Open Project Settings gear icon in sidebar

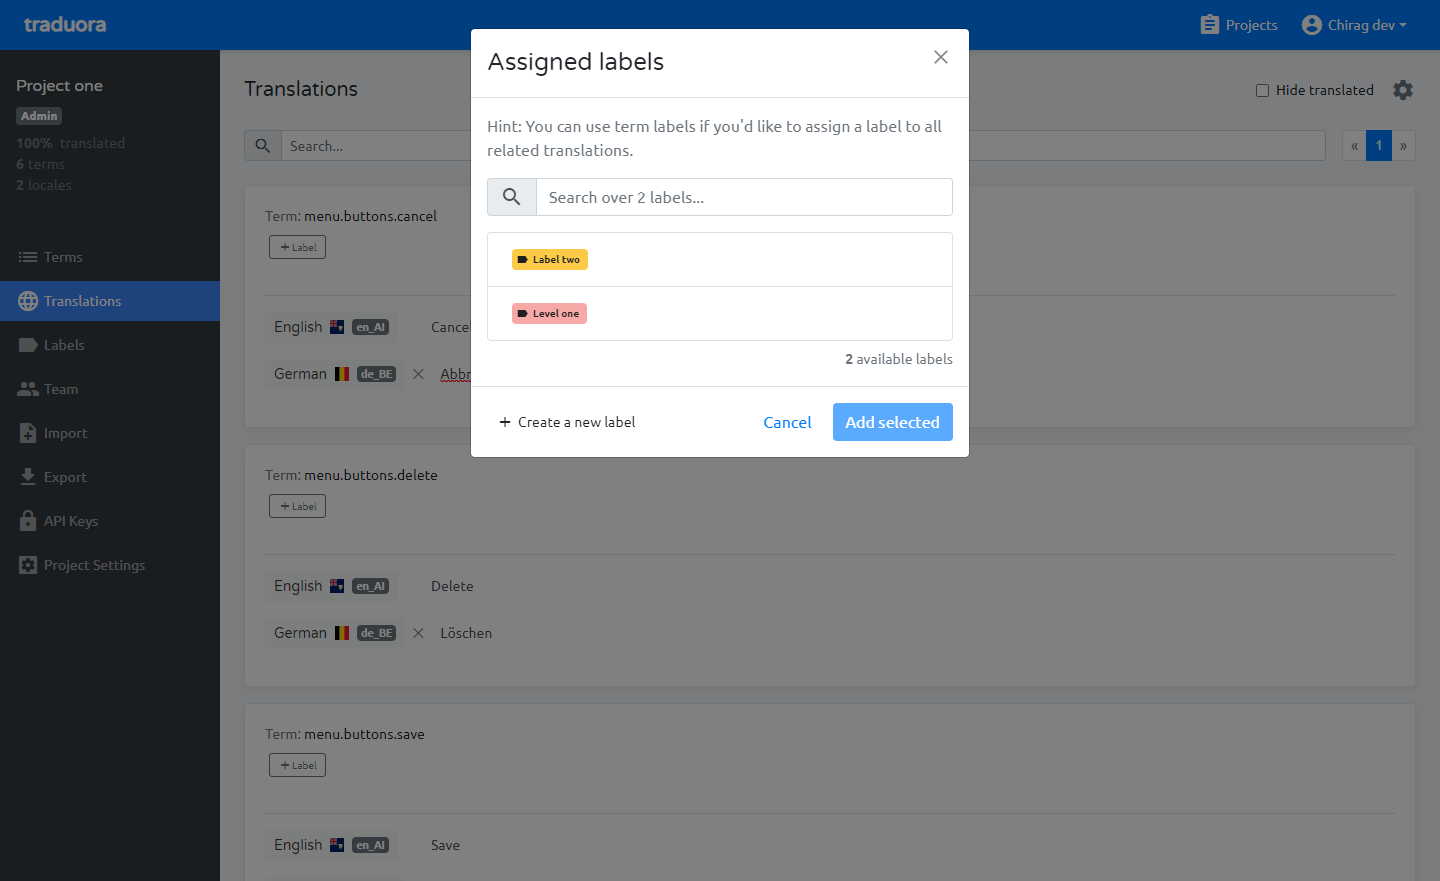pyautogui.click(x=28, y=565)
